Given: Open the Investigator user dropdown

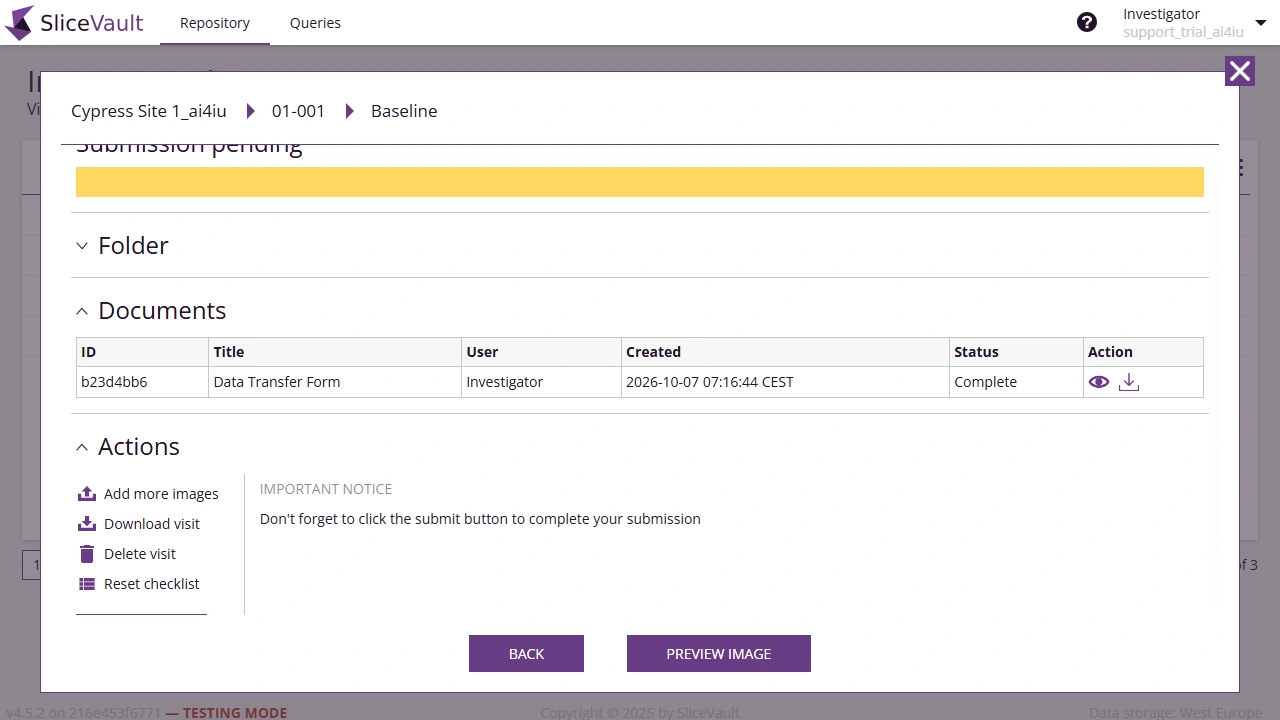Looking at the screenshot, I should [1260, 23].
